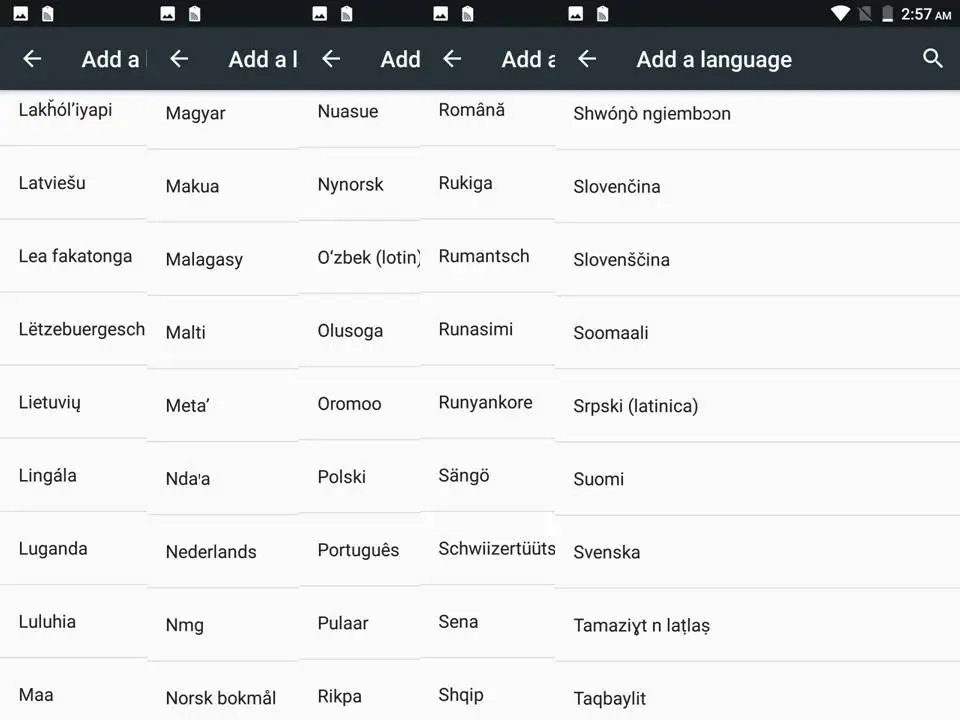Tap the no-SIM card status icon
This screenshot has width=960, height=720.
click(864, 14)
